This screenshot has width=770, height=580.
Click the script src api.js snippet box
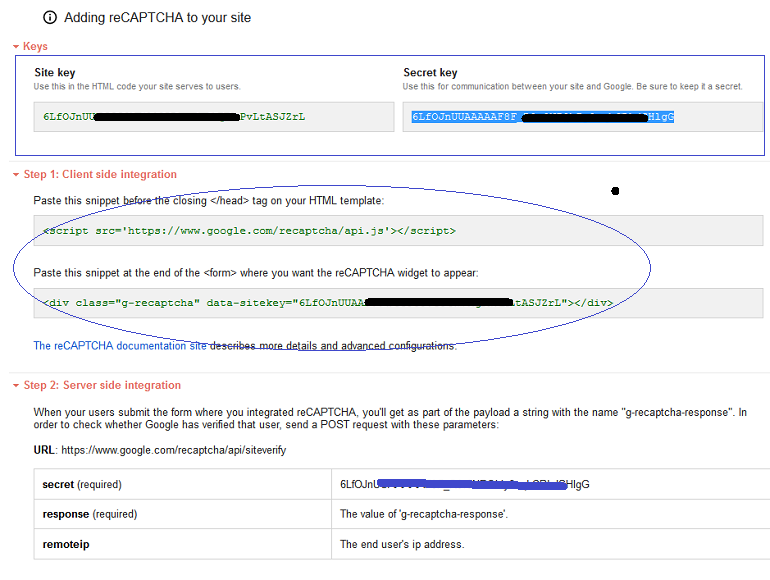[x=398, y=230]
